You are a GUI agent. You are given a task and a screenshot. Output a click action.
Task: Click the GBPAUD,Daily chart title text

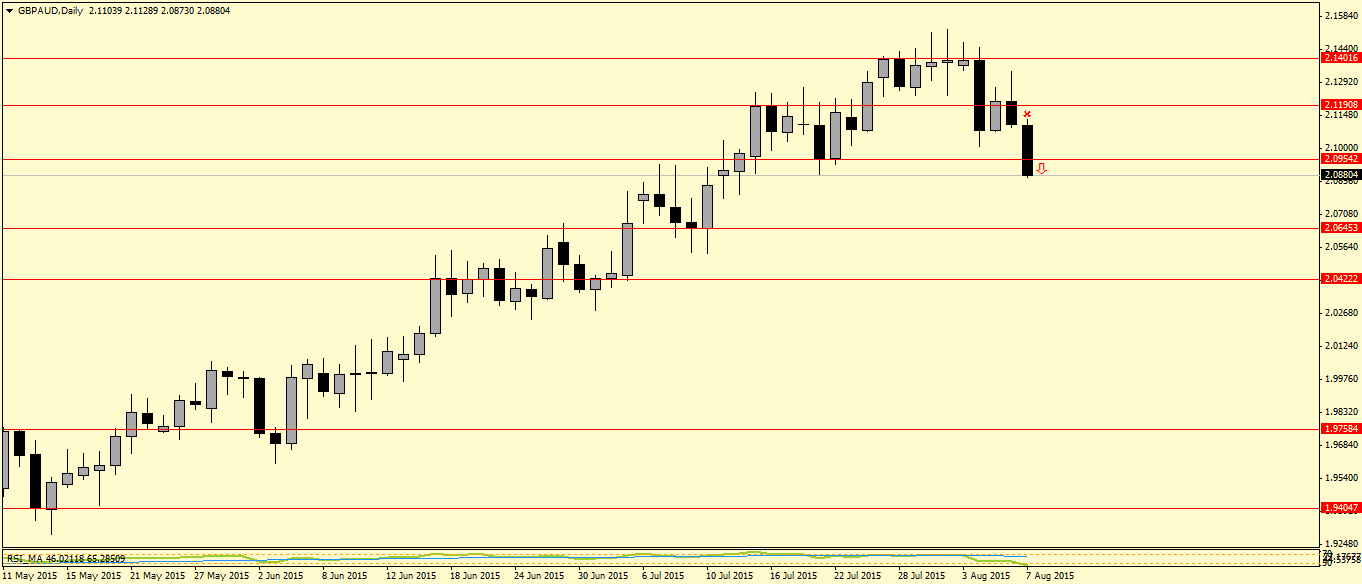[50, 10]
